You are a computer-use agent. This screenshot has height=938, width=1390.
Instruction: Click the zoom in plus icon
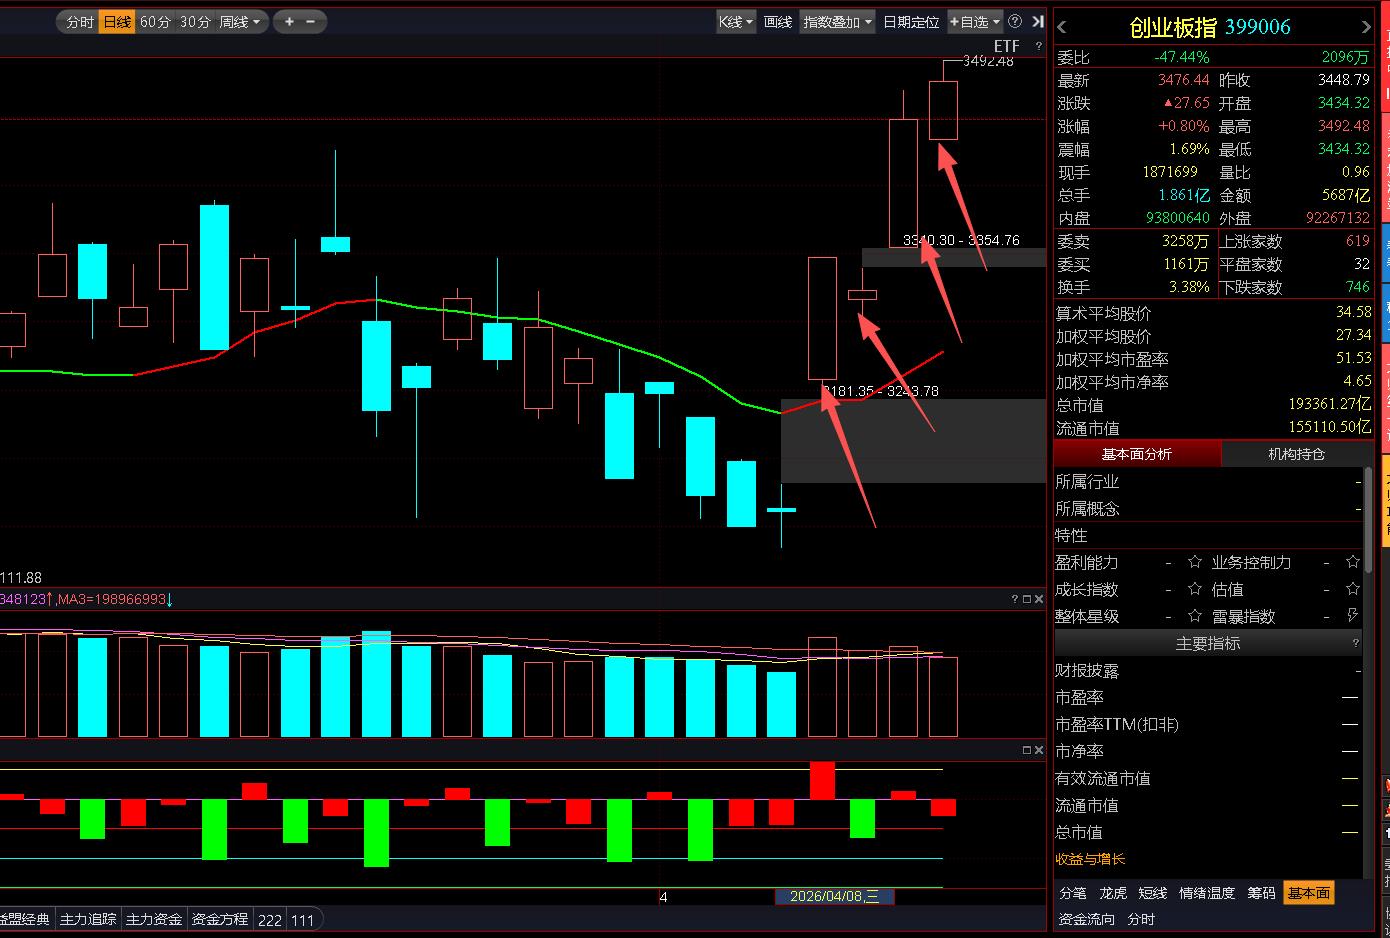click(289, 21)
